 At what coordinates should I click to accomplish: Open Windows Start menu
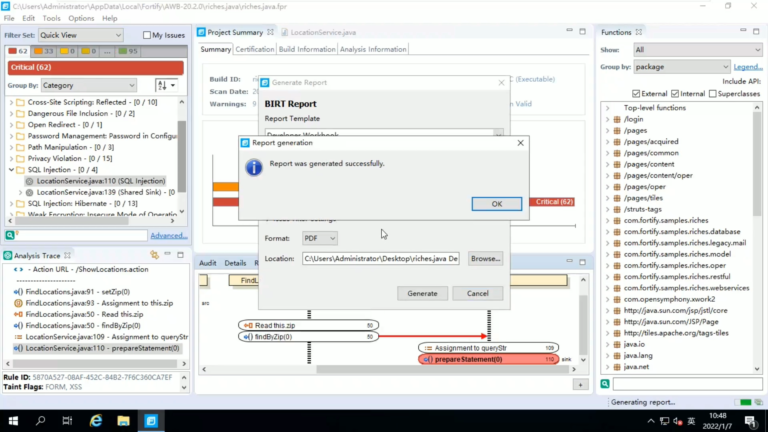pyautogui.click(x=13, y=421)
